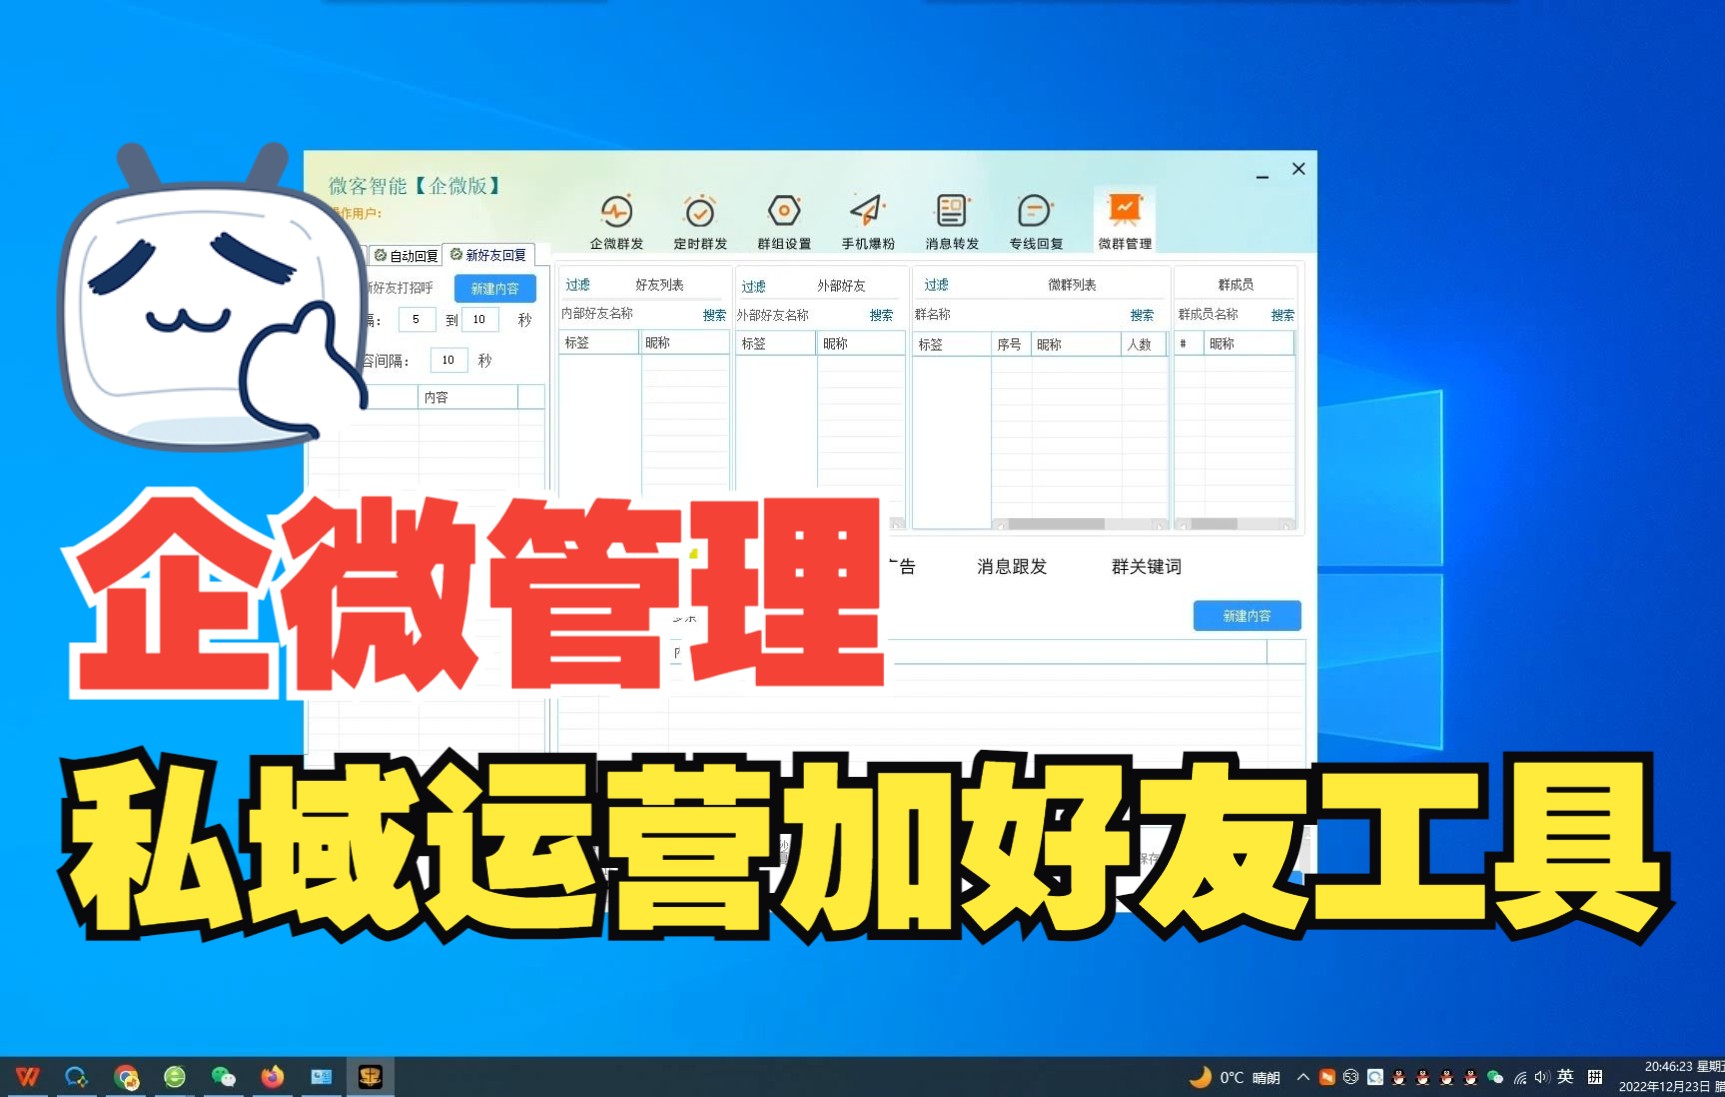
Task: Click 搜索 next to 群名称
Action: [x=1142, y=315]
